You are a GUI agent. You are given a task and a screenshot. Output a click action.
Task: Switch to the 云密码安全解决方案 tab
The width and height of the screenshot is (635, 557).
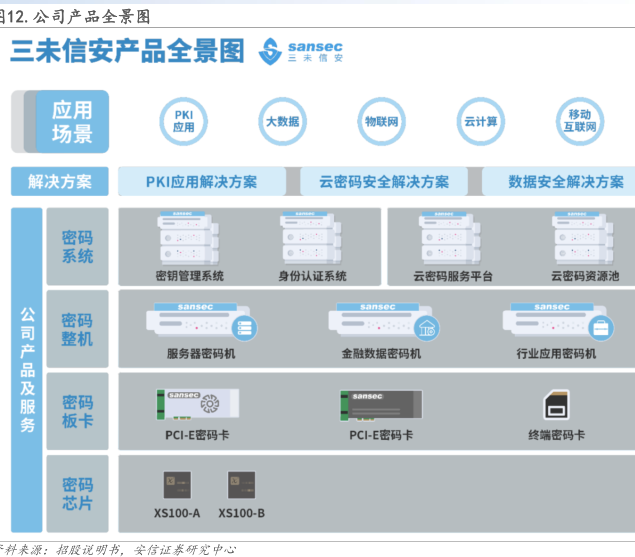click(x=384, y=181)
